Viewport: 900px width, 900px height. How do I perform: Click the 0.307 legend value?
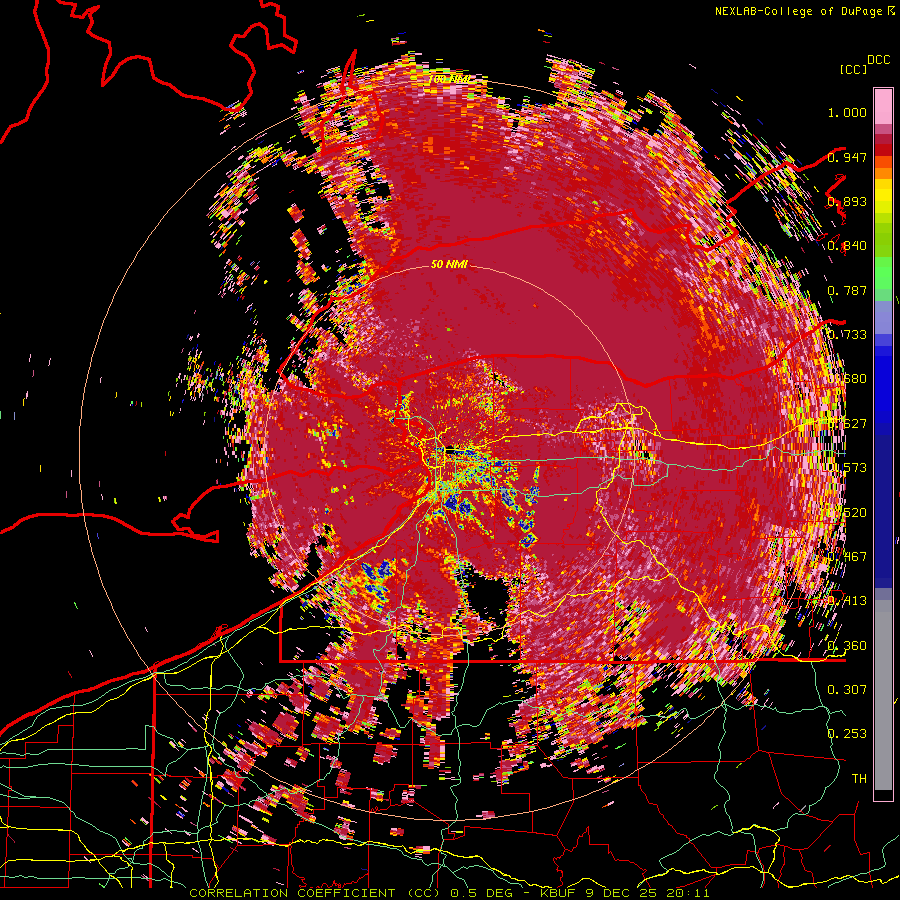coord(847,689)
